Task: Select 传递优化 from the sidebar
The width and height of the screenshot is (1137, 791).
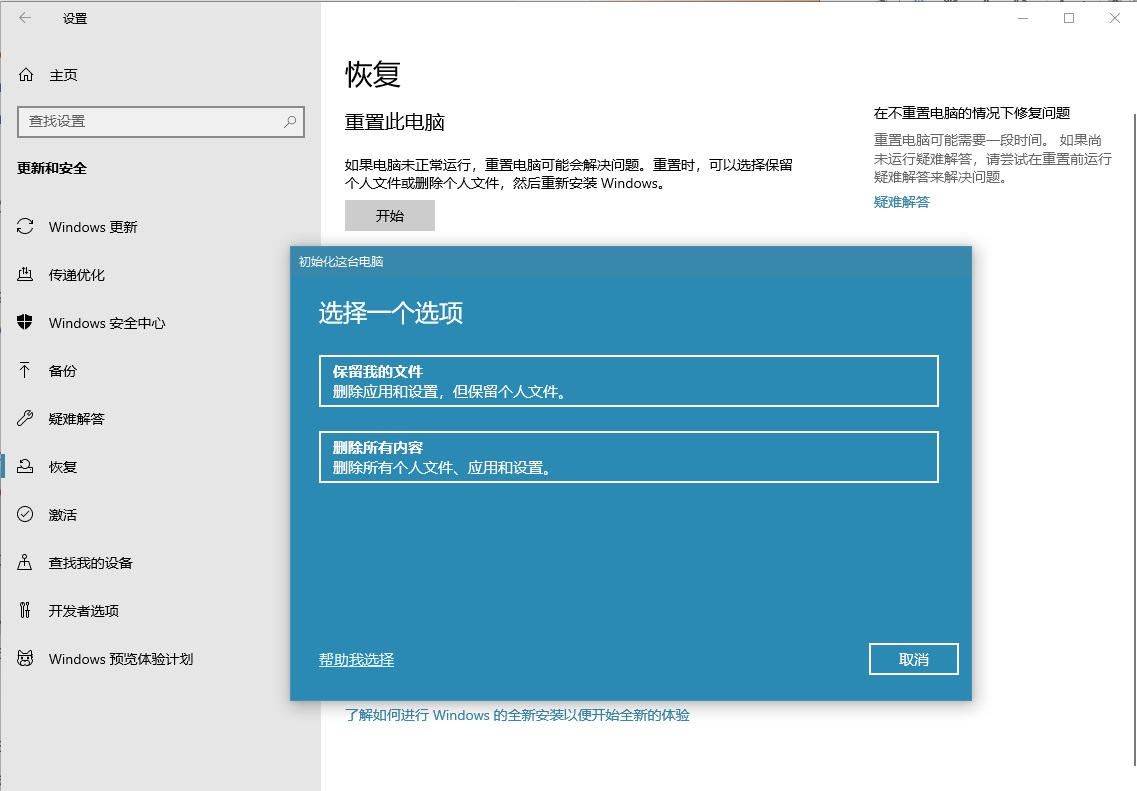Action: [x=81, y=275]
